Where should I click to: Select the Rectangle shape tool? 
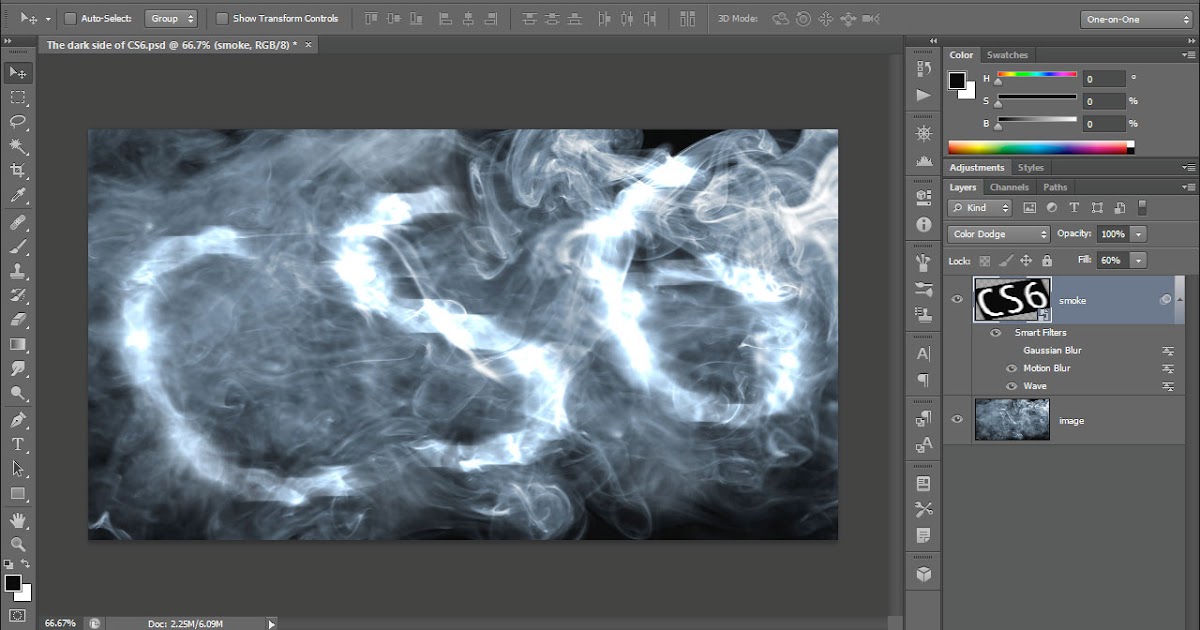coord(18,494)
